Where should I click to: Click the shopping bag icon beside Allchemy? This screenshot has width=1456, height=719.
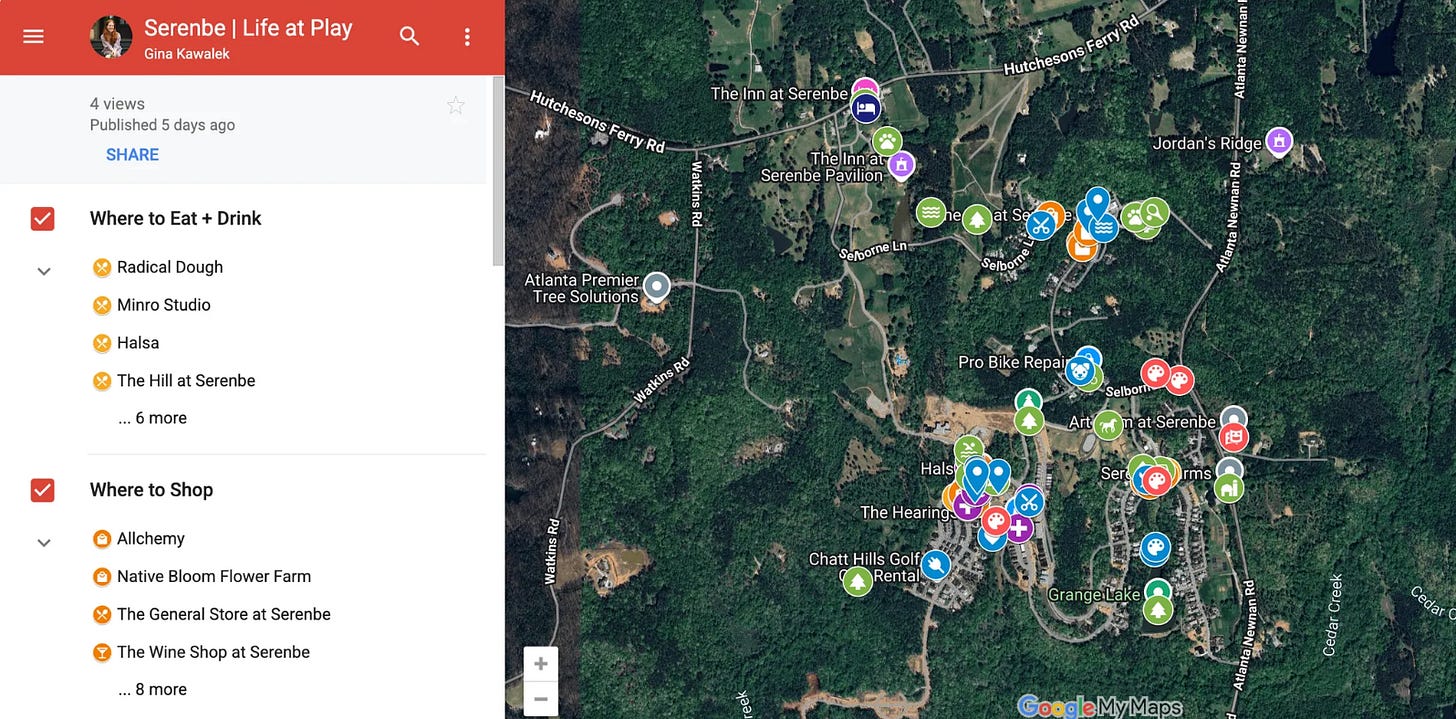click(101, 538)
